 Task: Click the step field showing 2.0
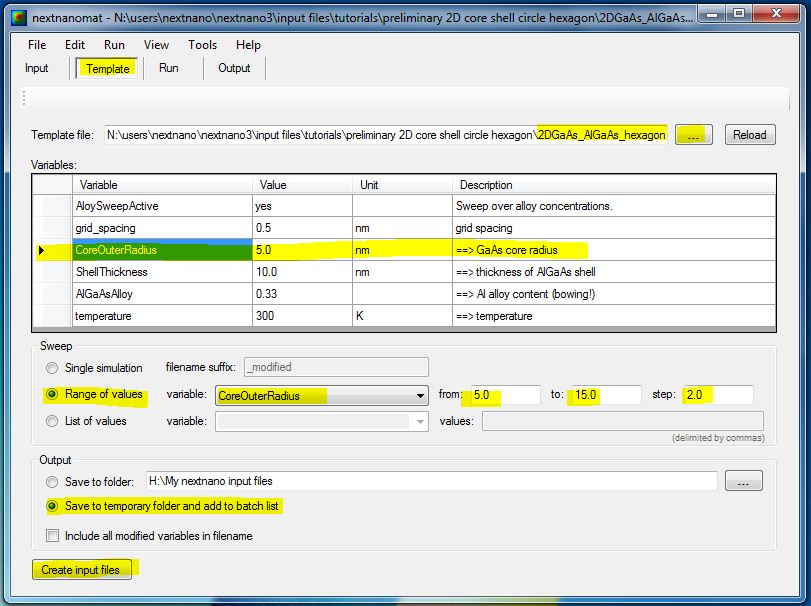click(716, 395)
